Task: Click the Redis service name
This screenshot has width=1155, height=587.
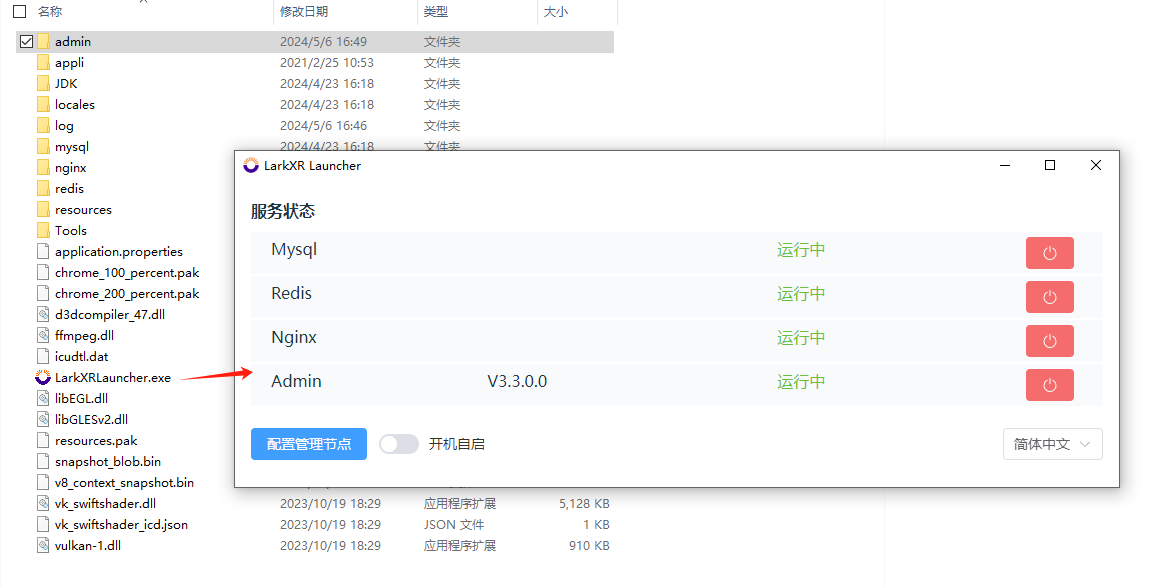Action: point(292,293)
